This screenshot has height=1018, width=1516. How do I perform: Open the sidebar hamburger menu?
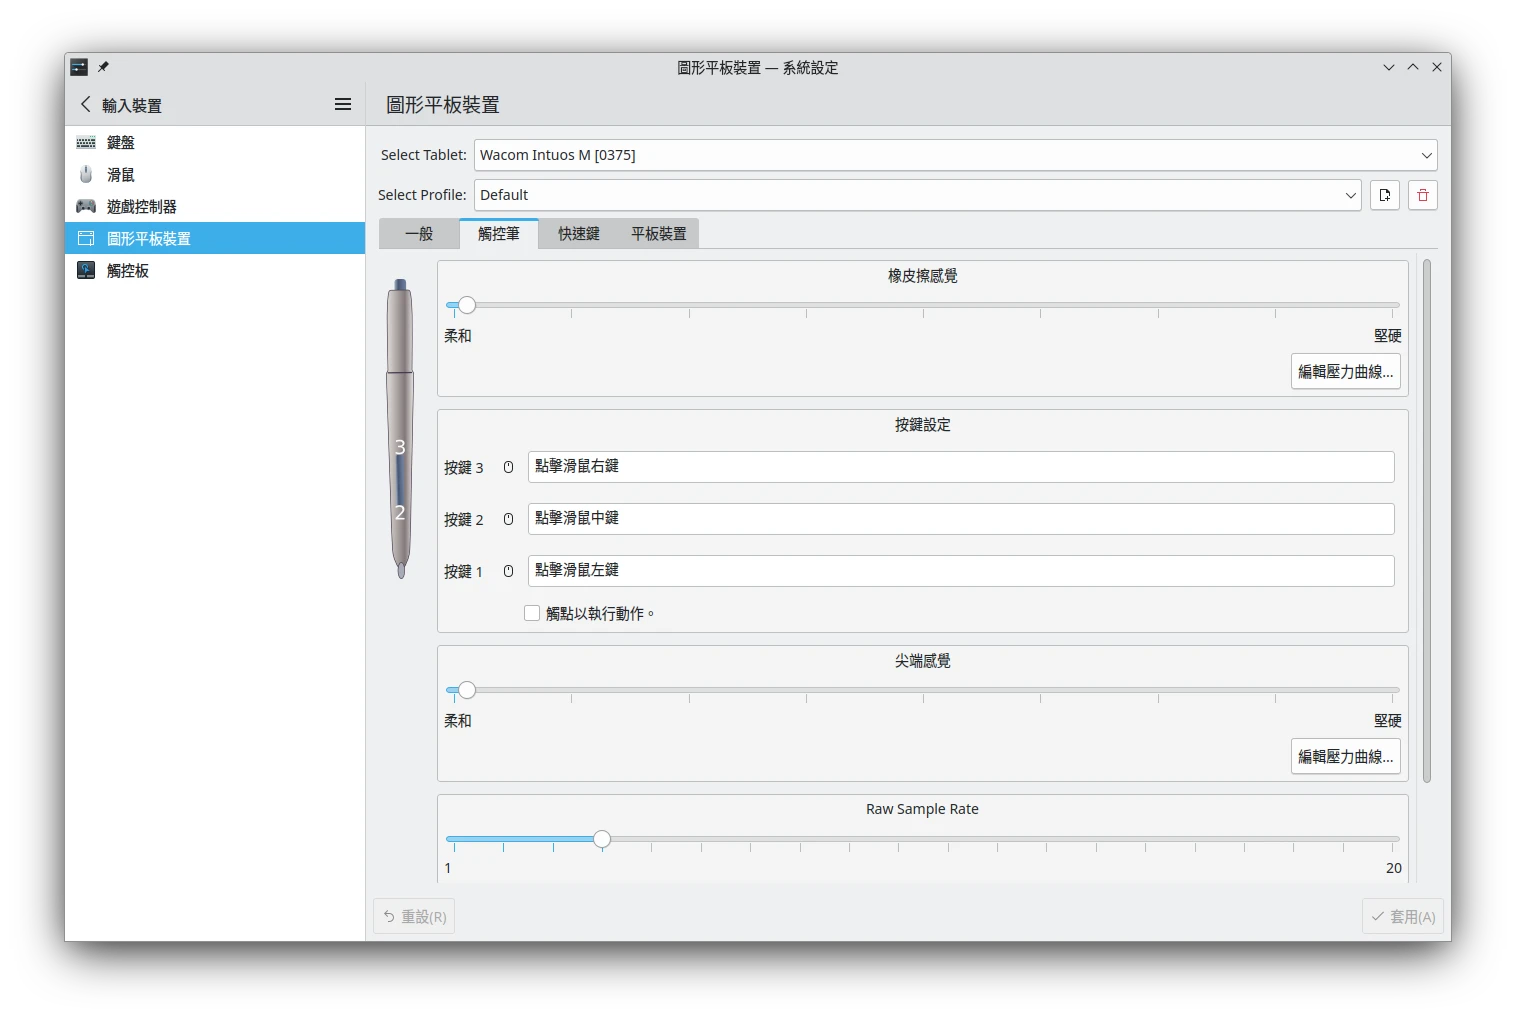coord(343,105)
